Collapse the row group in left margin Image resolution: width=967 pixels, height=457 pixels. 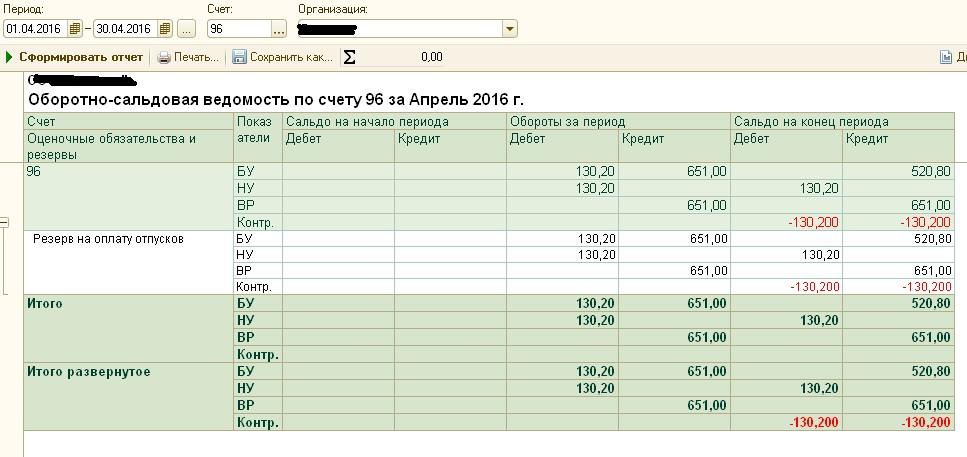(x=4, y=223)
